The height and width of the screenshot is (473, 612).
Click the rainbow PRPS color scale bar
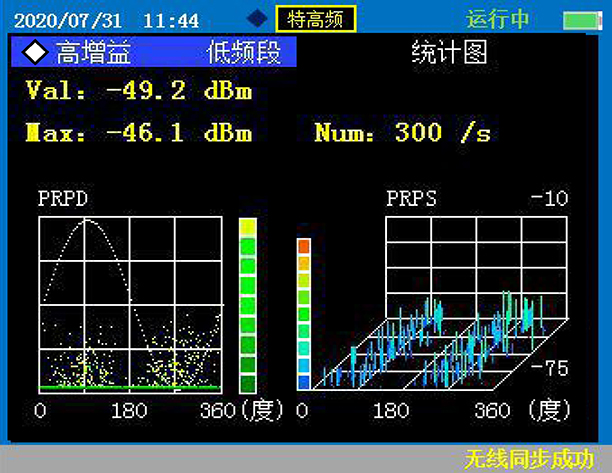tap(304, 313)
